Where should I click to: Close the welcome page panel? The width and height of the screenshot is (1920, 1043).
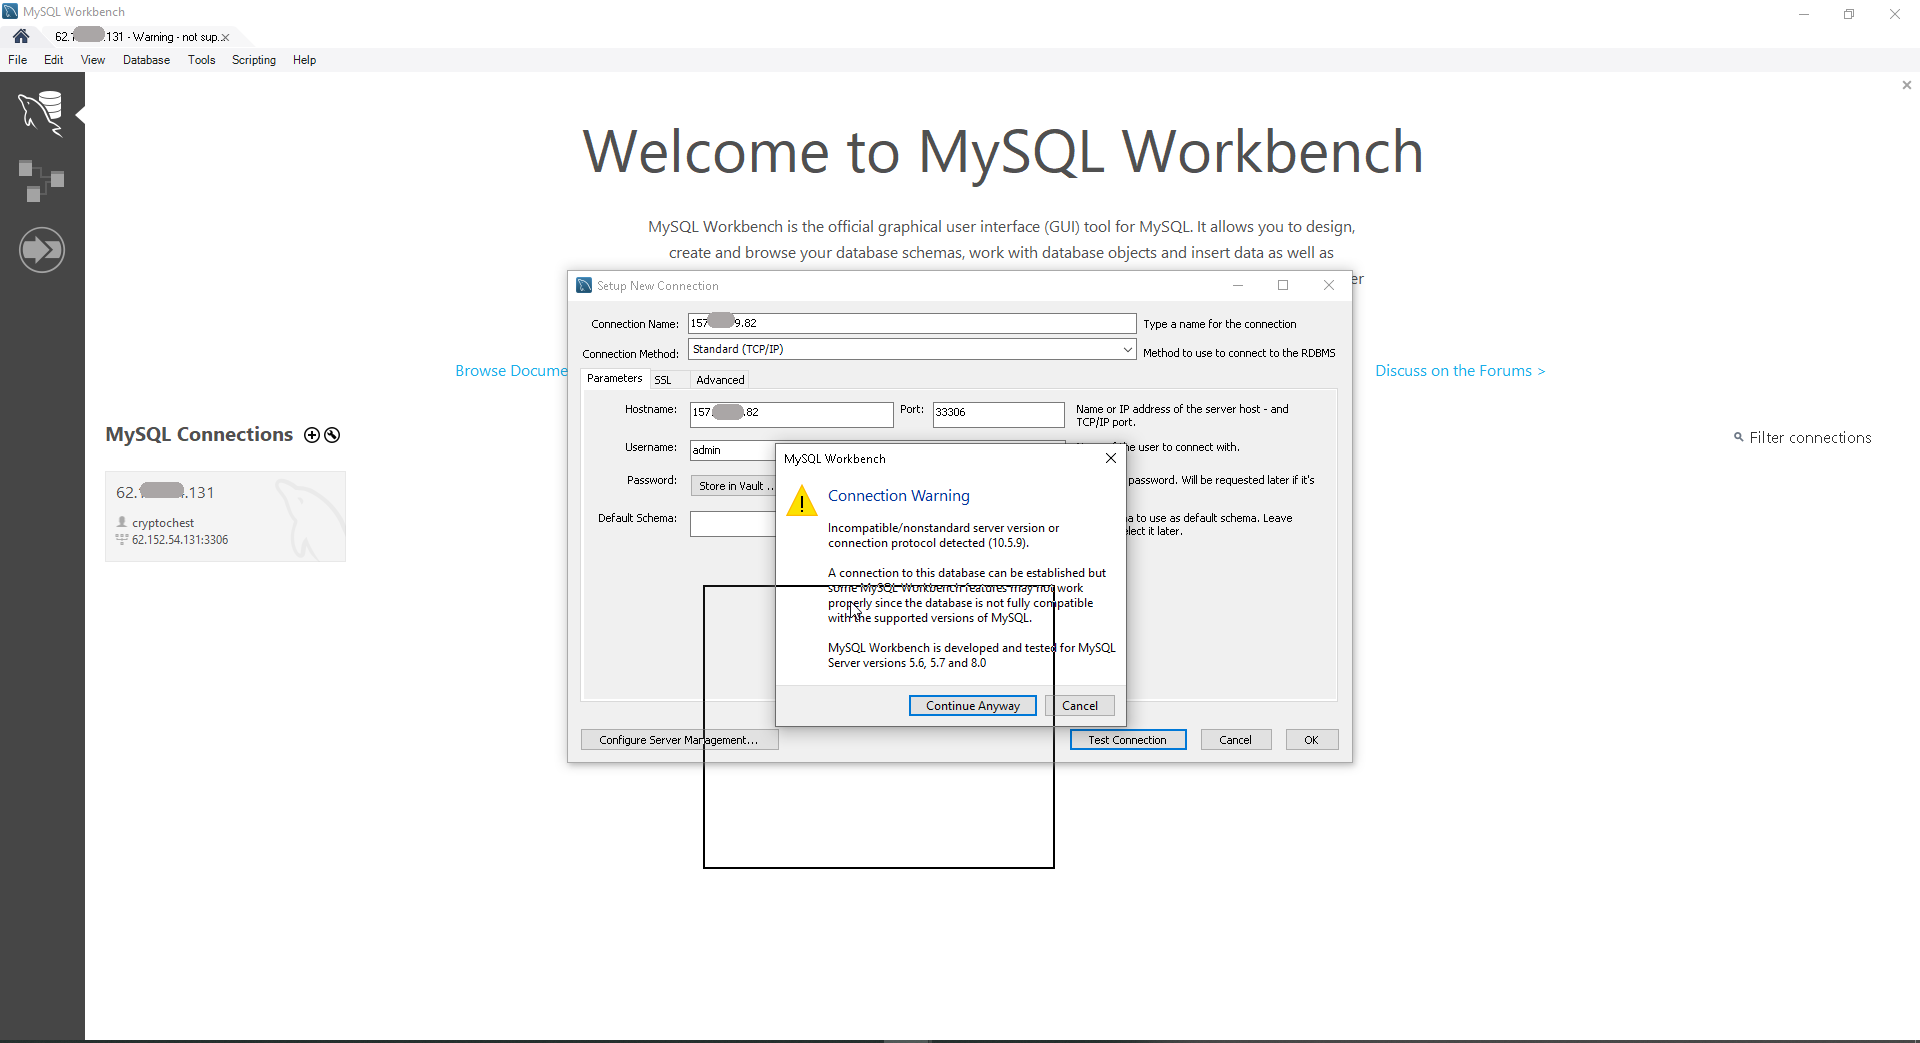(1906, 85)
